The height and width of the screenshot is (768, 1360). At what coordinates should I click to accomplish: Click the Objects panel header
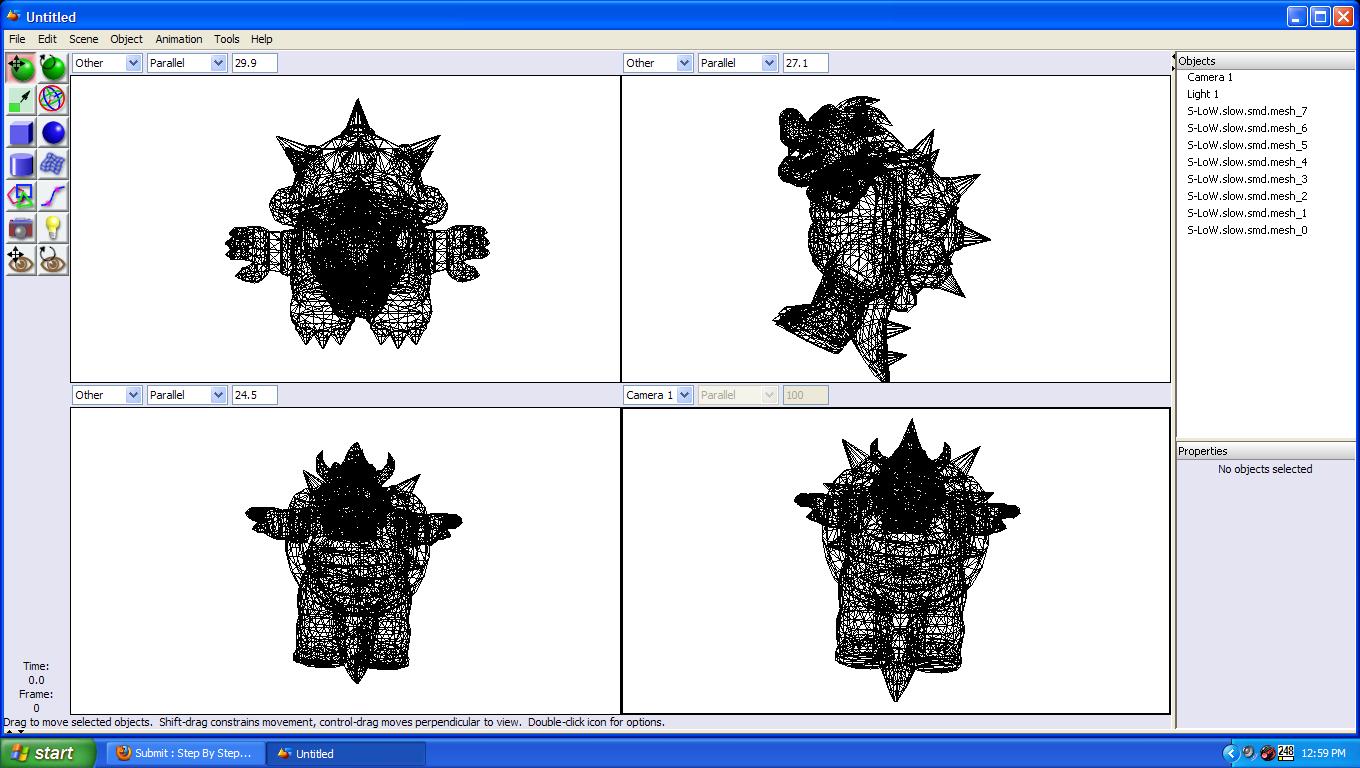click(x=1265, y=61)
